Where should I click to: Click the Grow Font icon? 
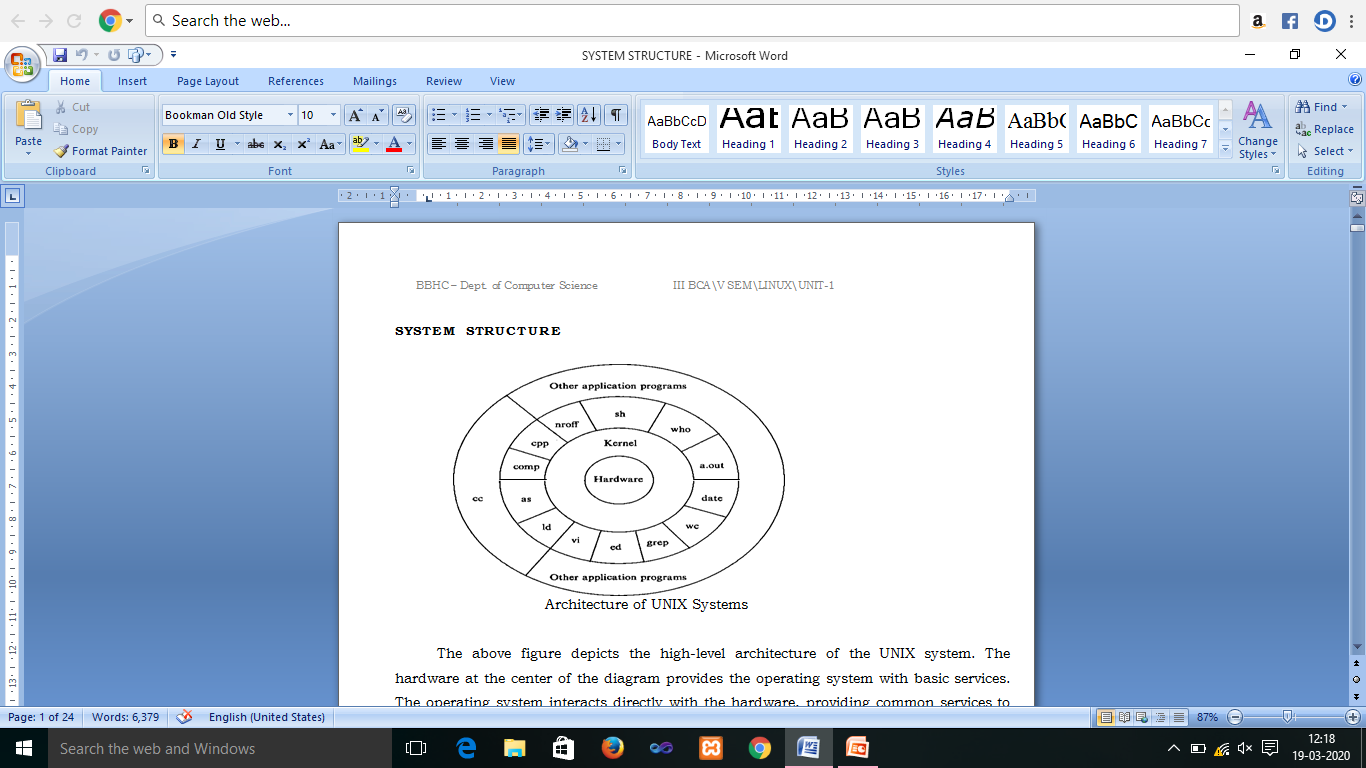point(355,115)
